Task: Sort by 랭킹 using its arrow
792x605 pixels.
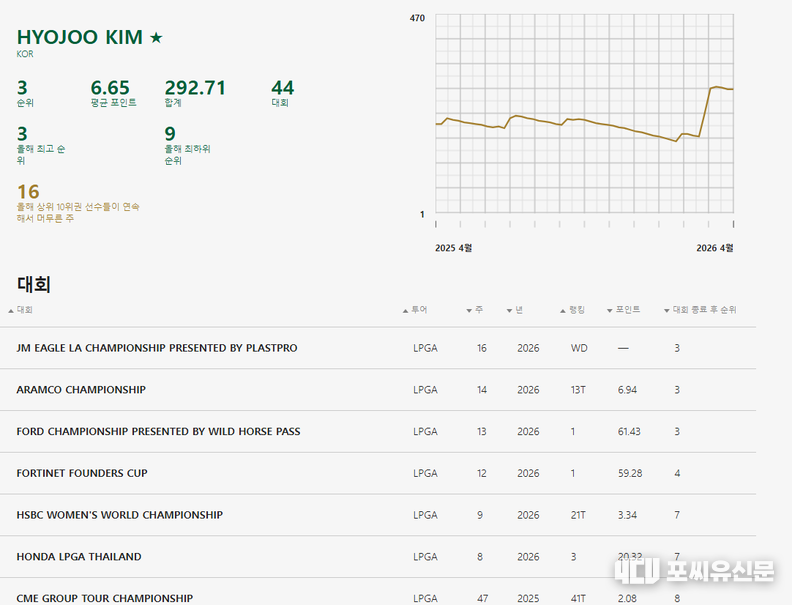Action: coord(563,311)
